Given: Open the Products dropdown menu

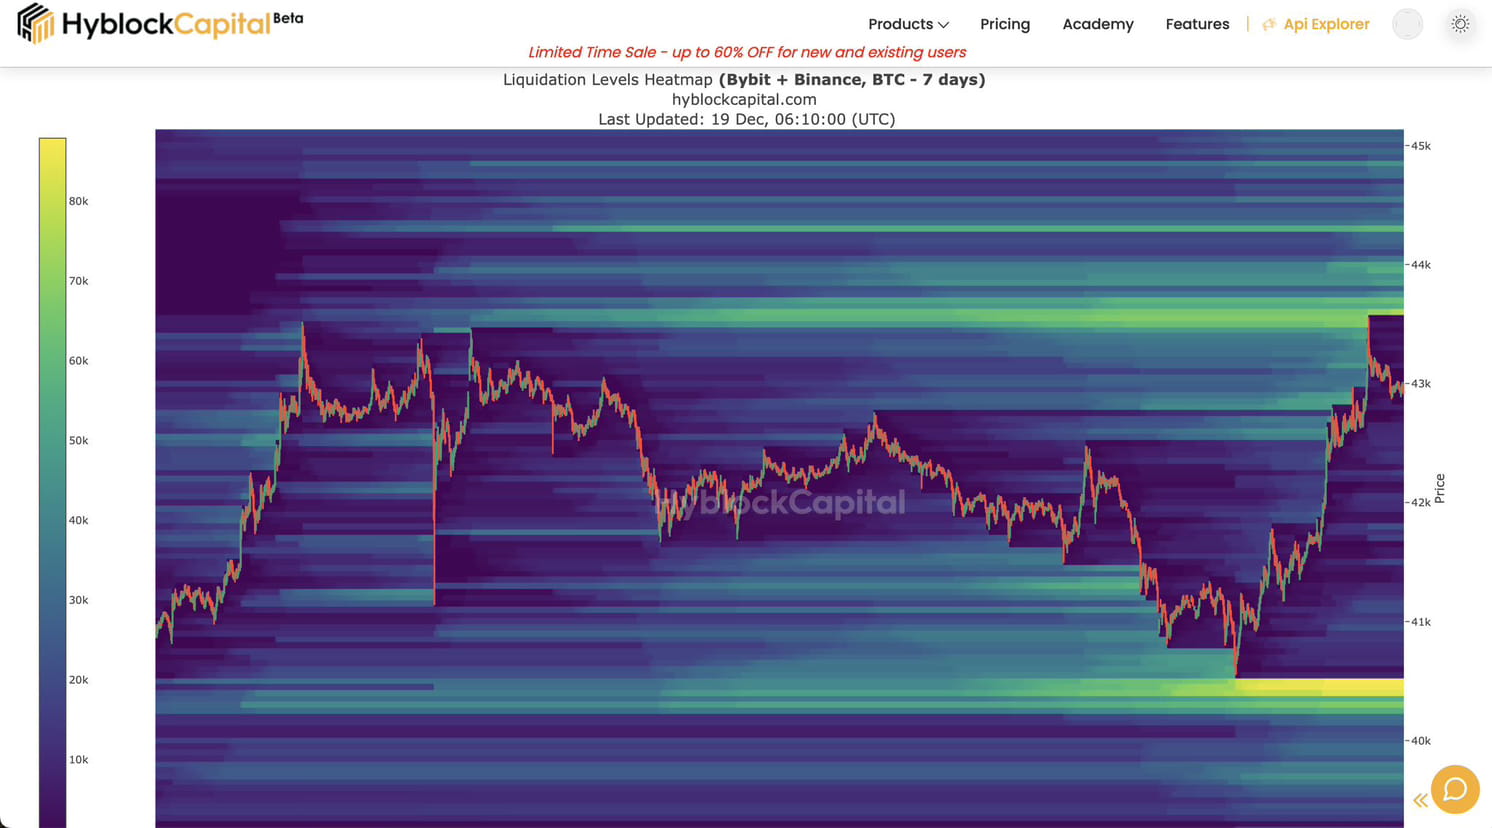Looking at the screenshot, I should point(908,24).
